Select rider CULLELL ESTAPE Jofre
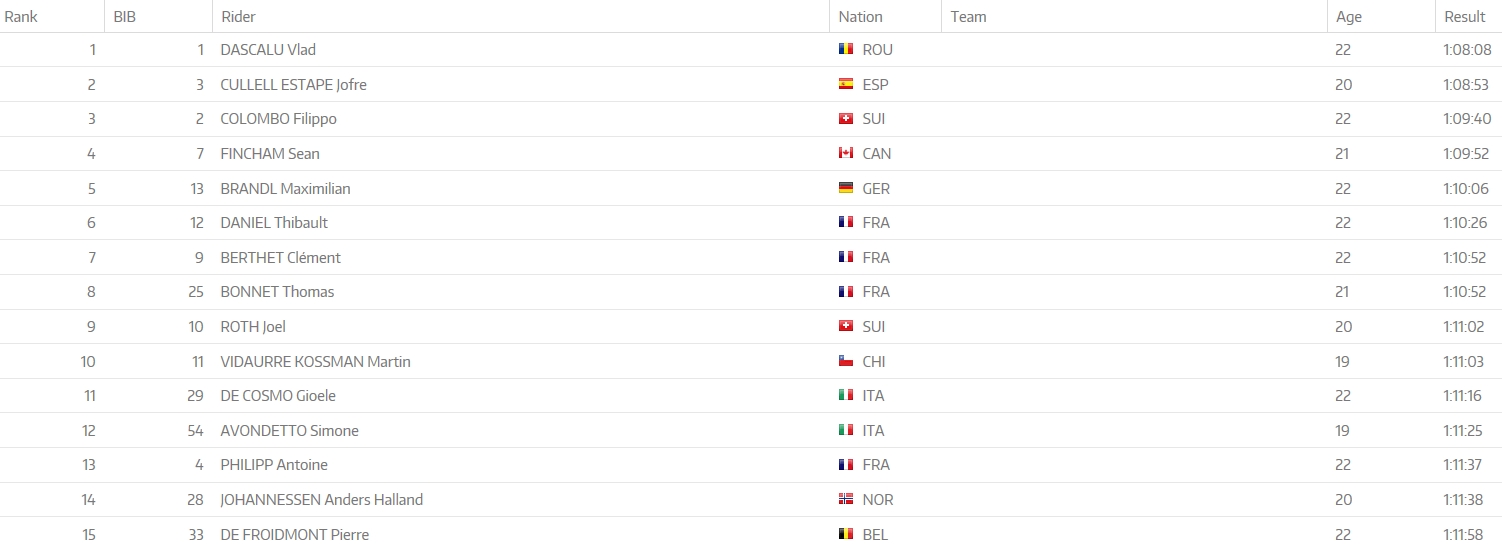 (x=293, y=84)
